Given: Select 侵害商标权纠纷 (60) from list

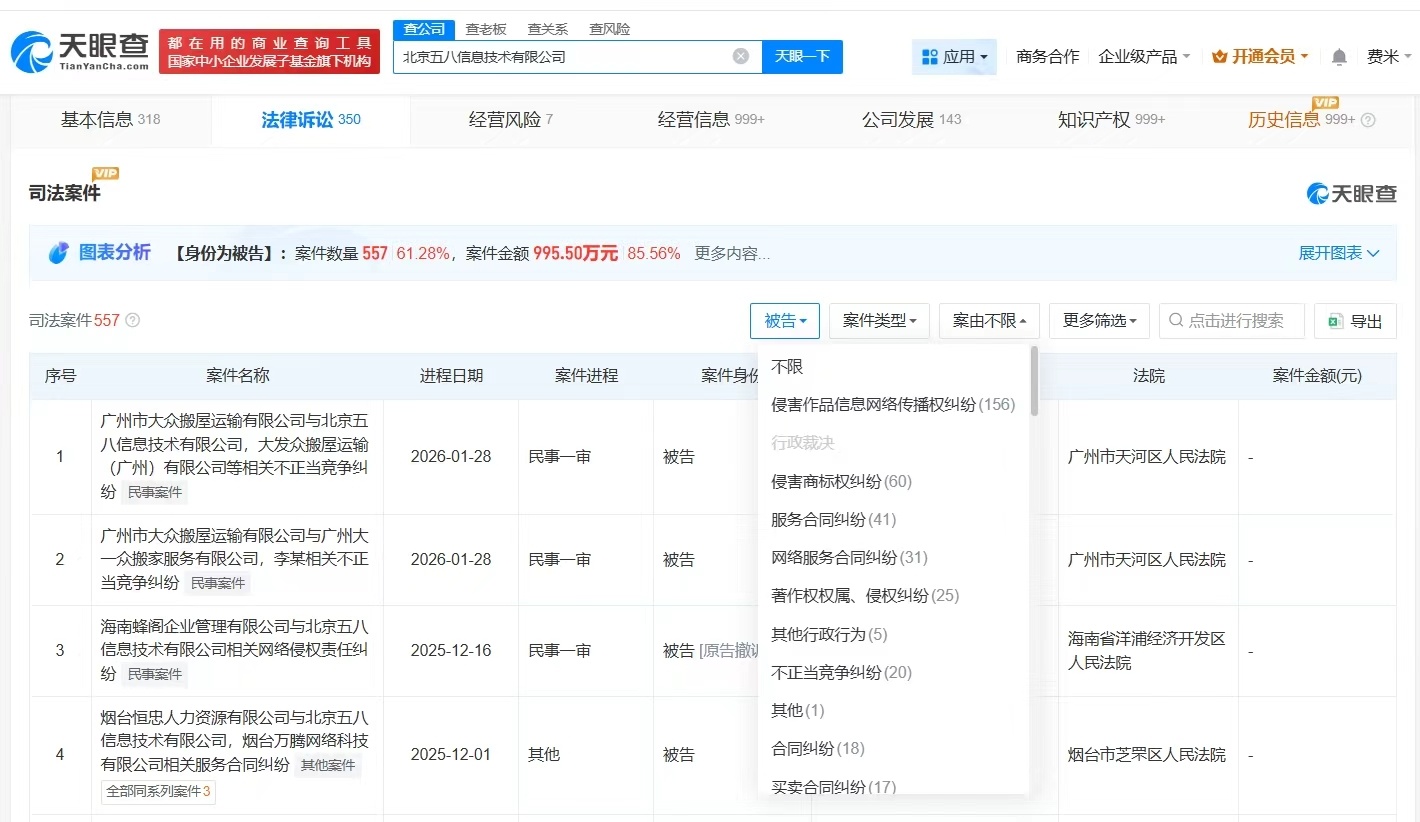Looking at the screenshot, I should tap(841, 481).
